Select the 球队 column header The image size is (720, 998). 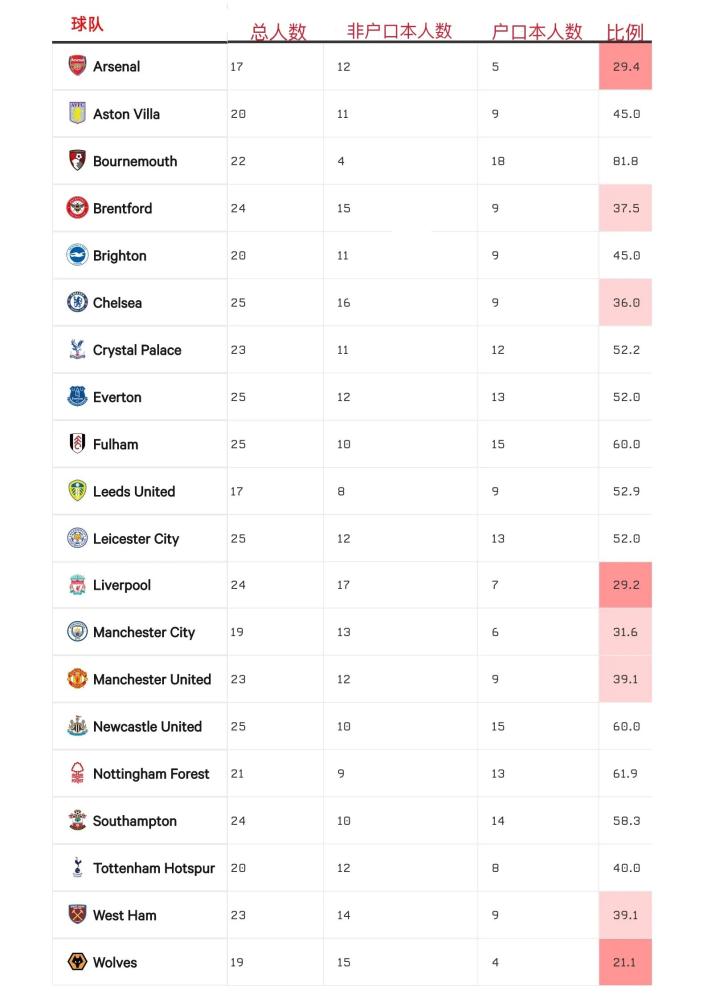coord(87,24)
